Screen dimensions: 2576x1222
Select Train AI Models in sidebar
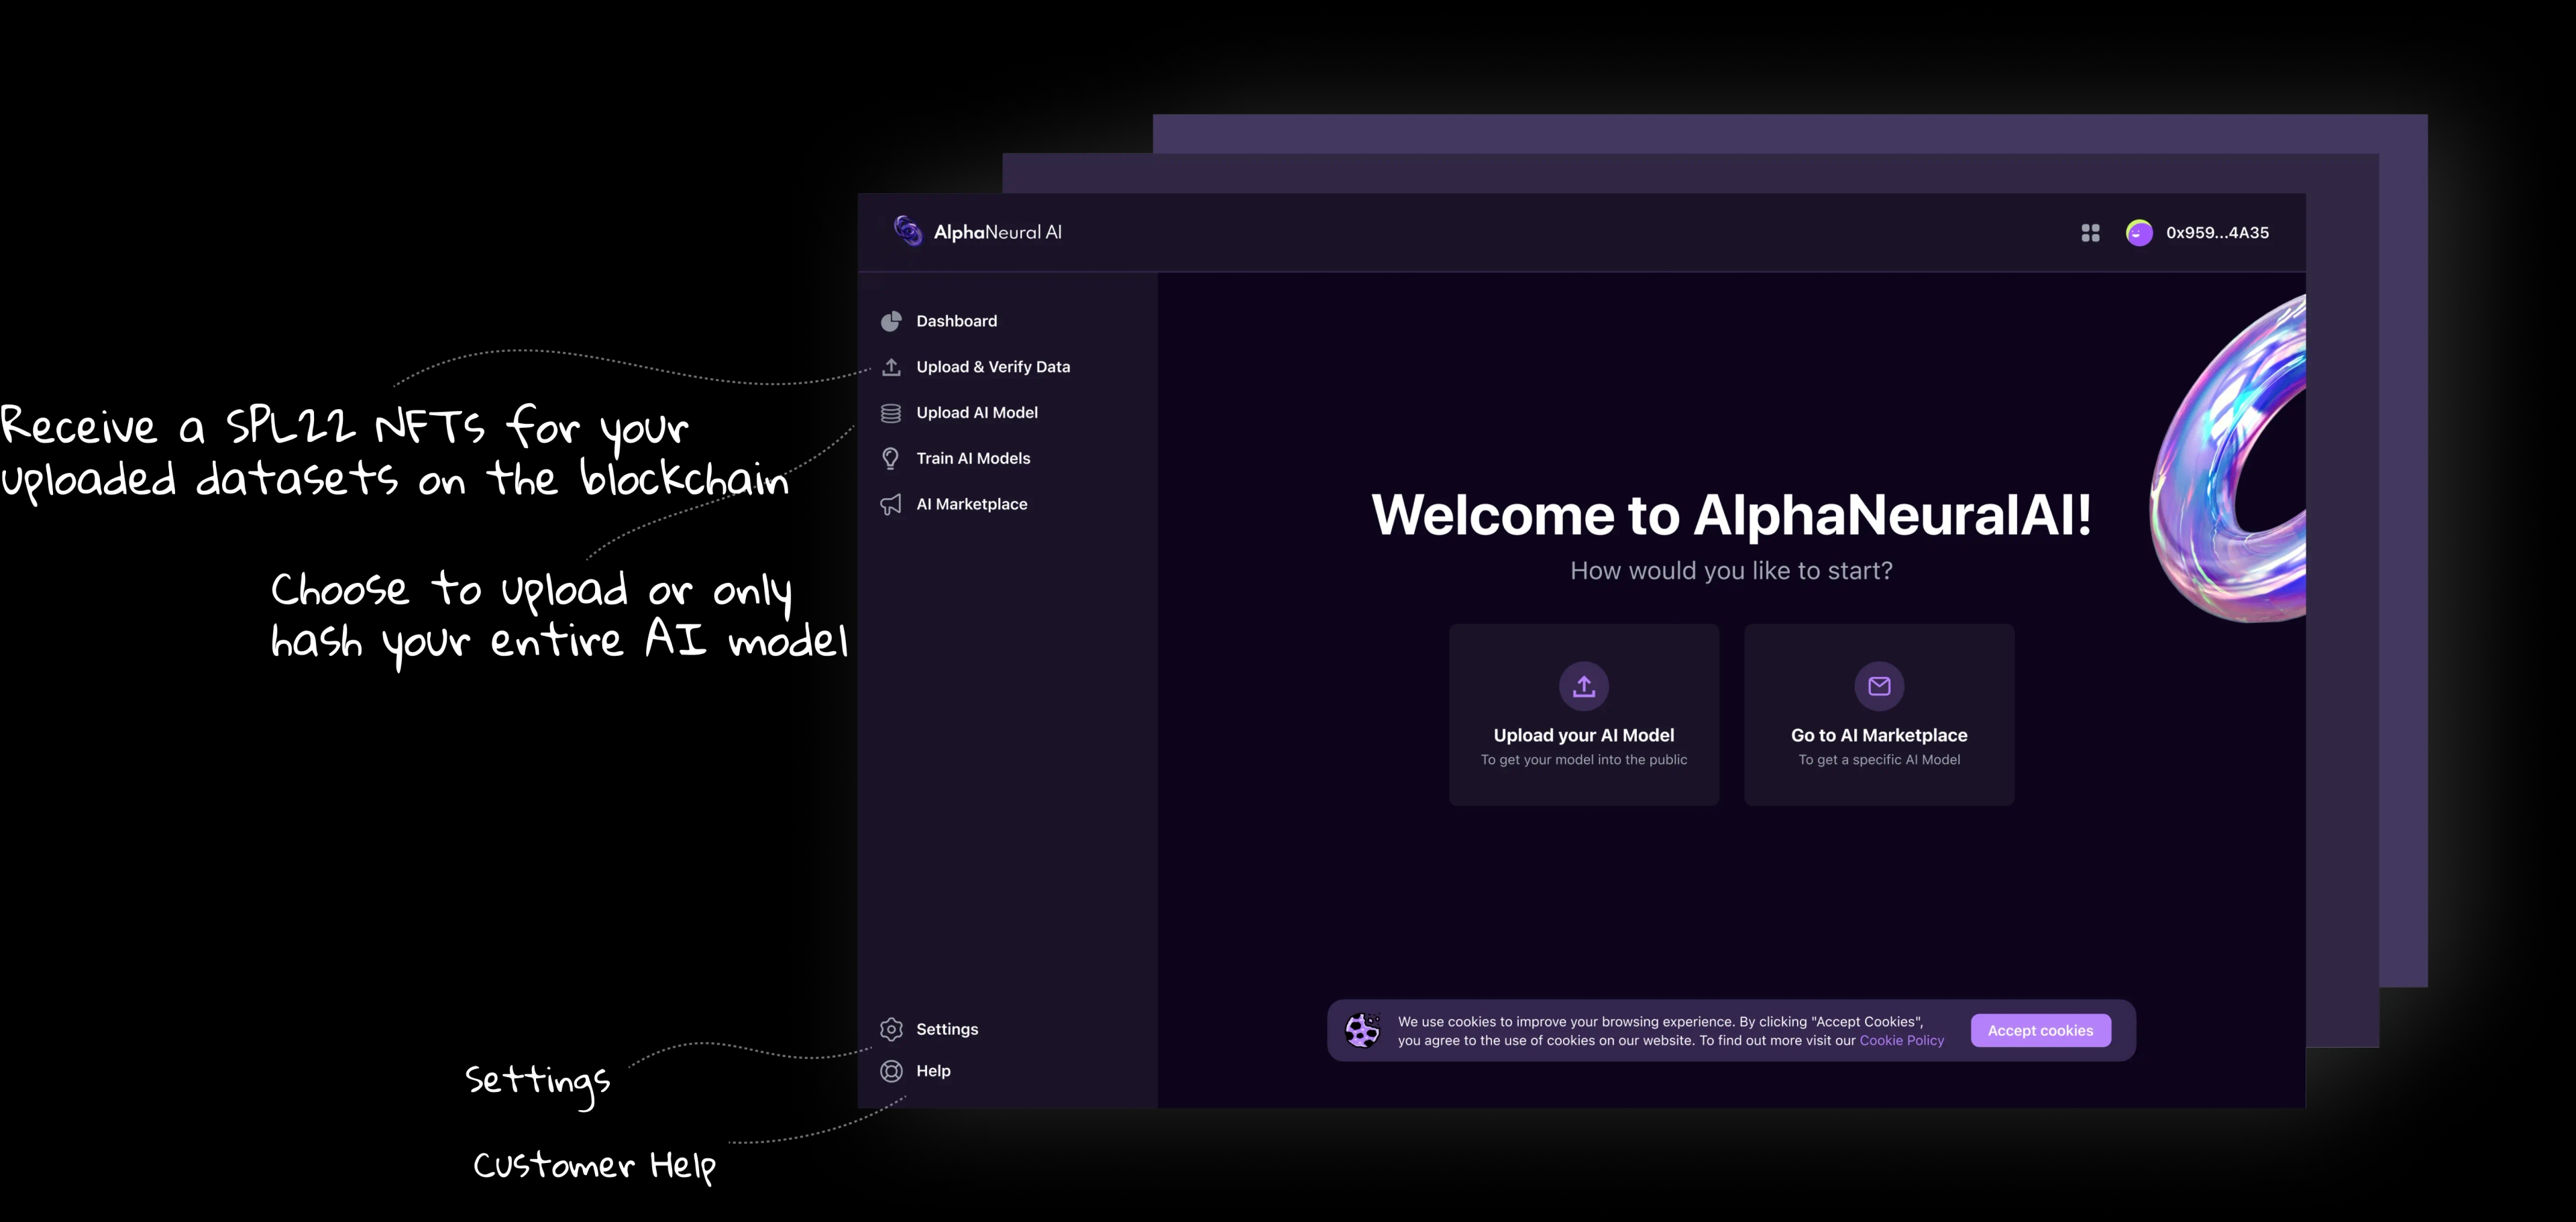pos(973,459)
